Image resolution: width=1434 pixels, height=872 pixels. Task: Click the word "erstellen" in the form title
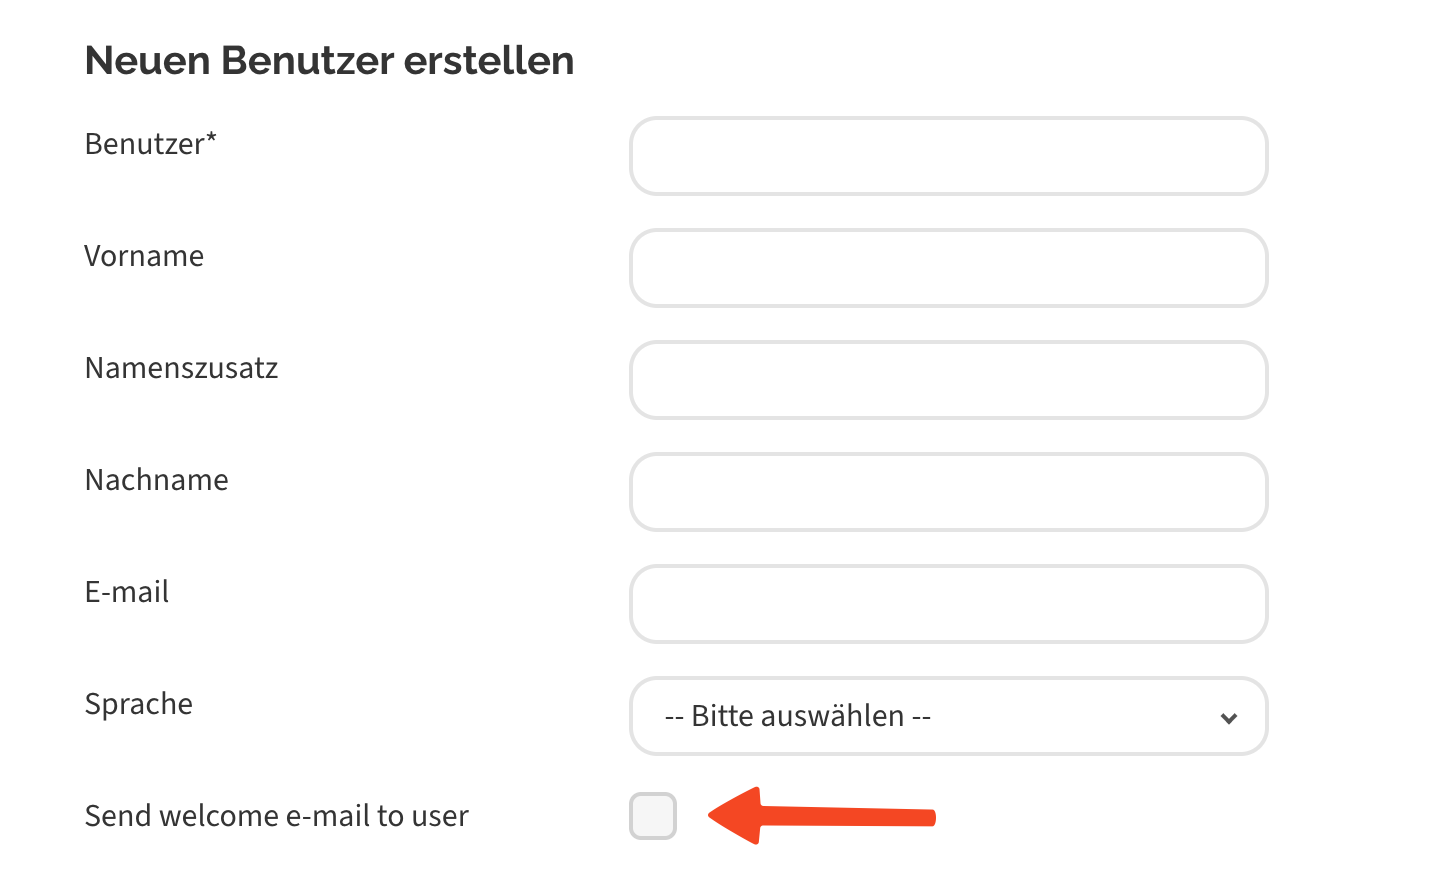tap(488, 61)
